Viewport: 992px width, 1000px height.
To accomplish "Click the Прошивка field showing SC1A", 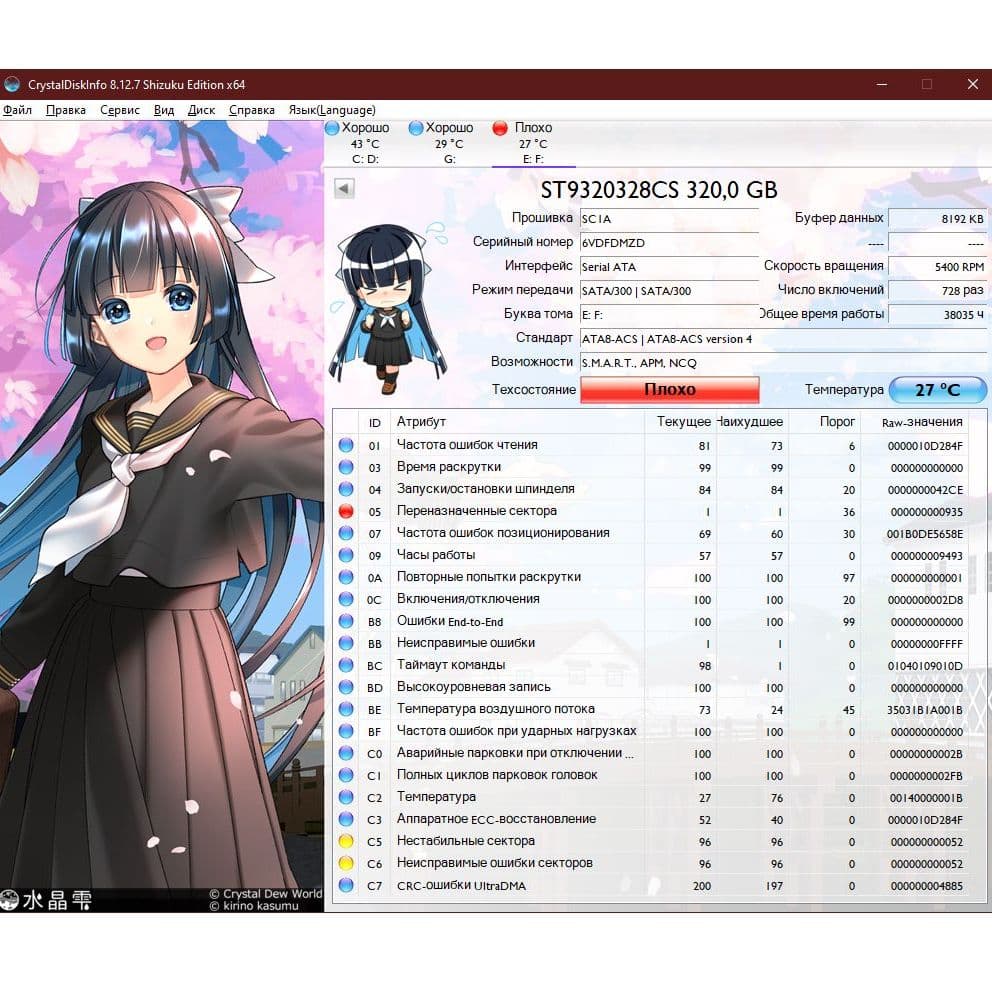I will coord(669,219).
